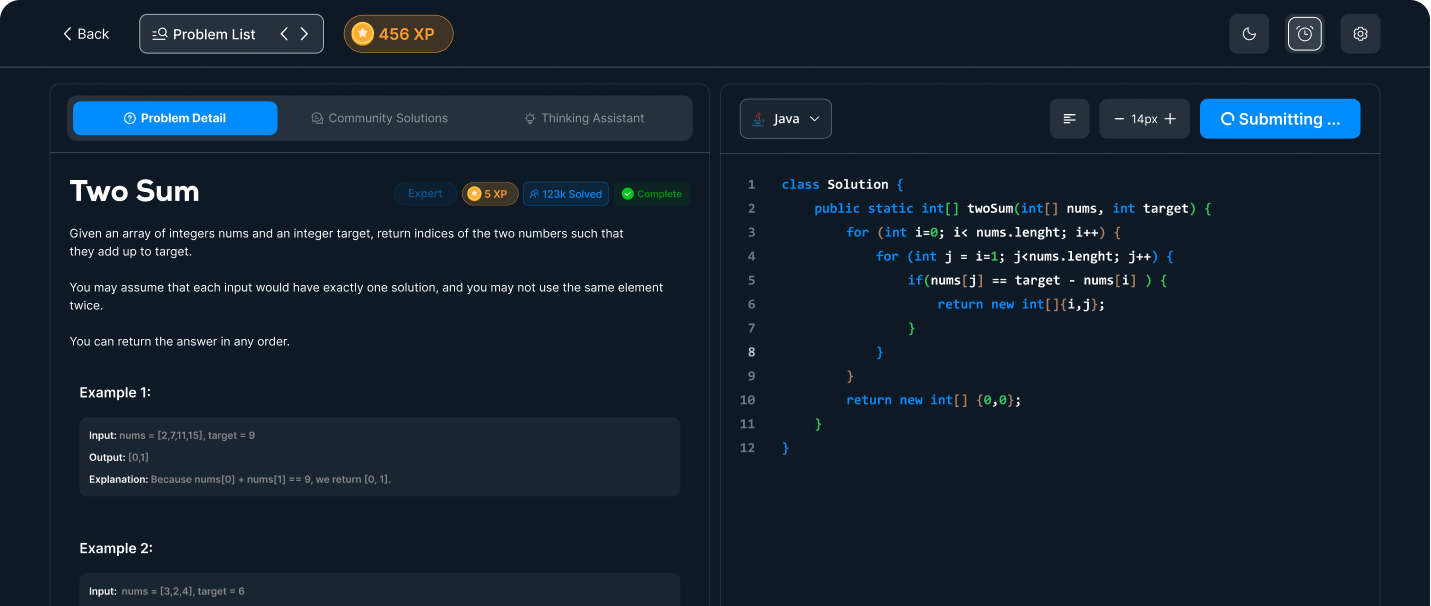Open settings via the gear icon

pos(1360,34)
